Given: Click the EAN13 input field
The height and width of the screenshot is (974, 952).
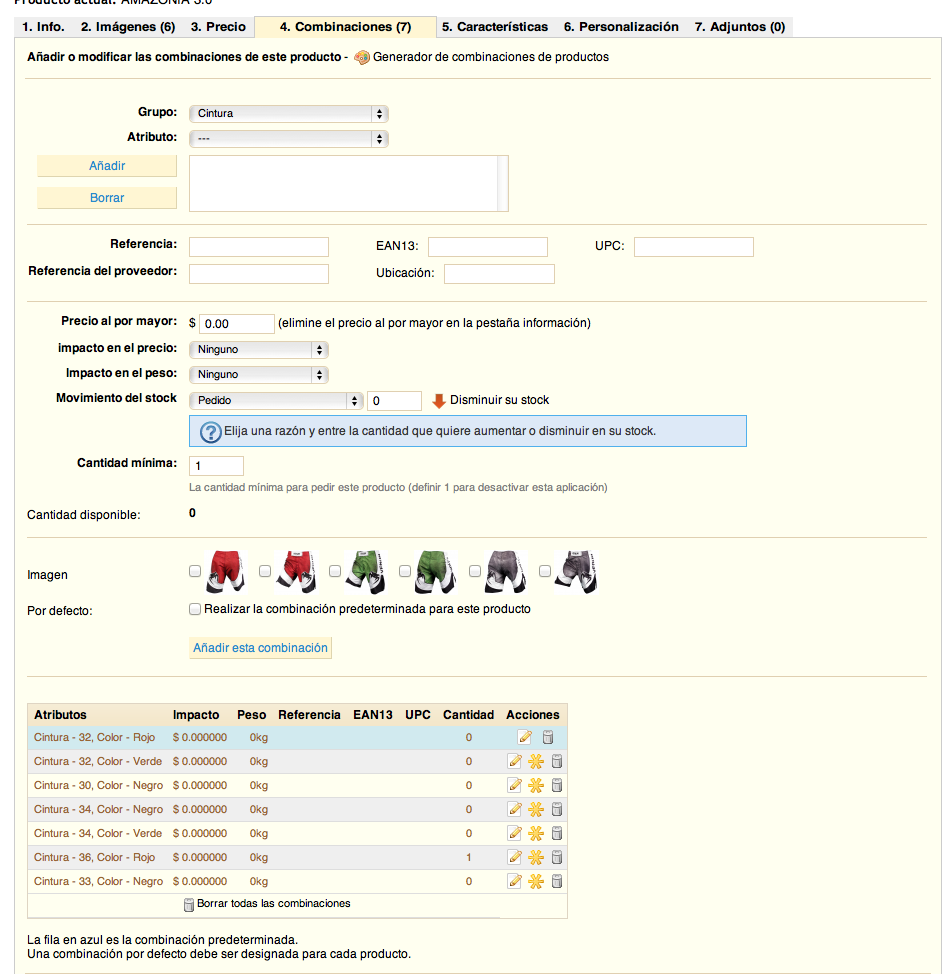Looking at the screenshot, I should tap(488, 247).
